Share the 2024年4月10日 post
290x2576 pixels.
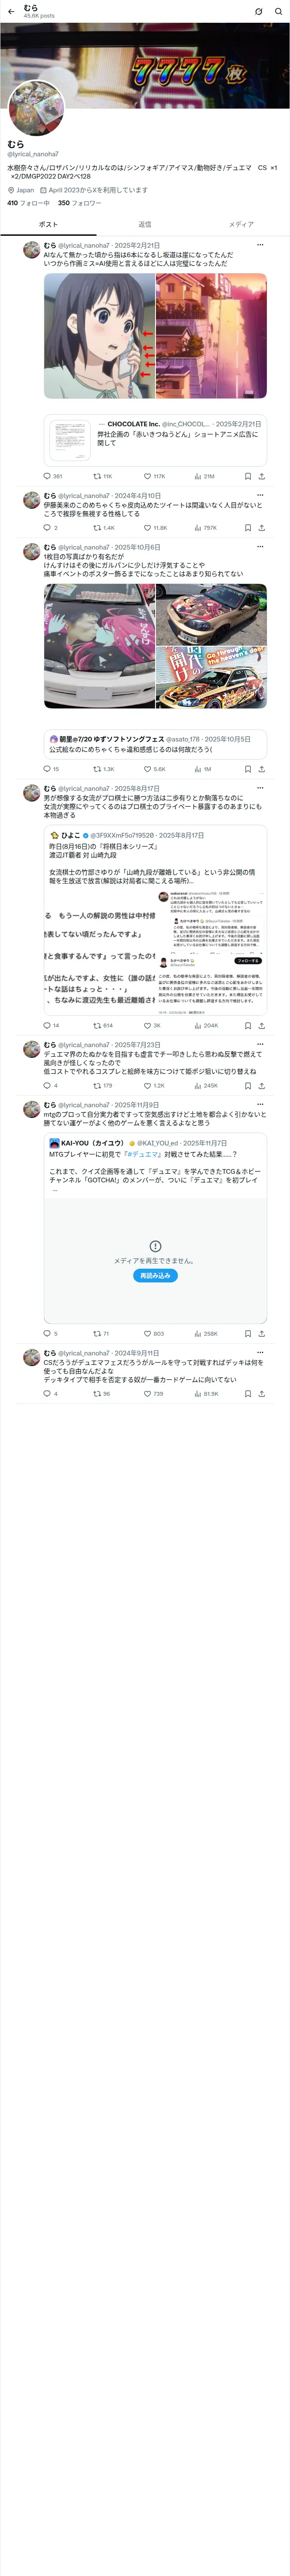pyautogui.click(x=262, y=527)
